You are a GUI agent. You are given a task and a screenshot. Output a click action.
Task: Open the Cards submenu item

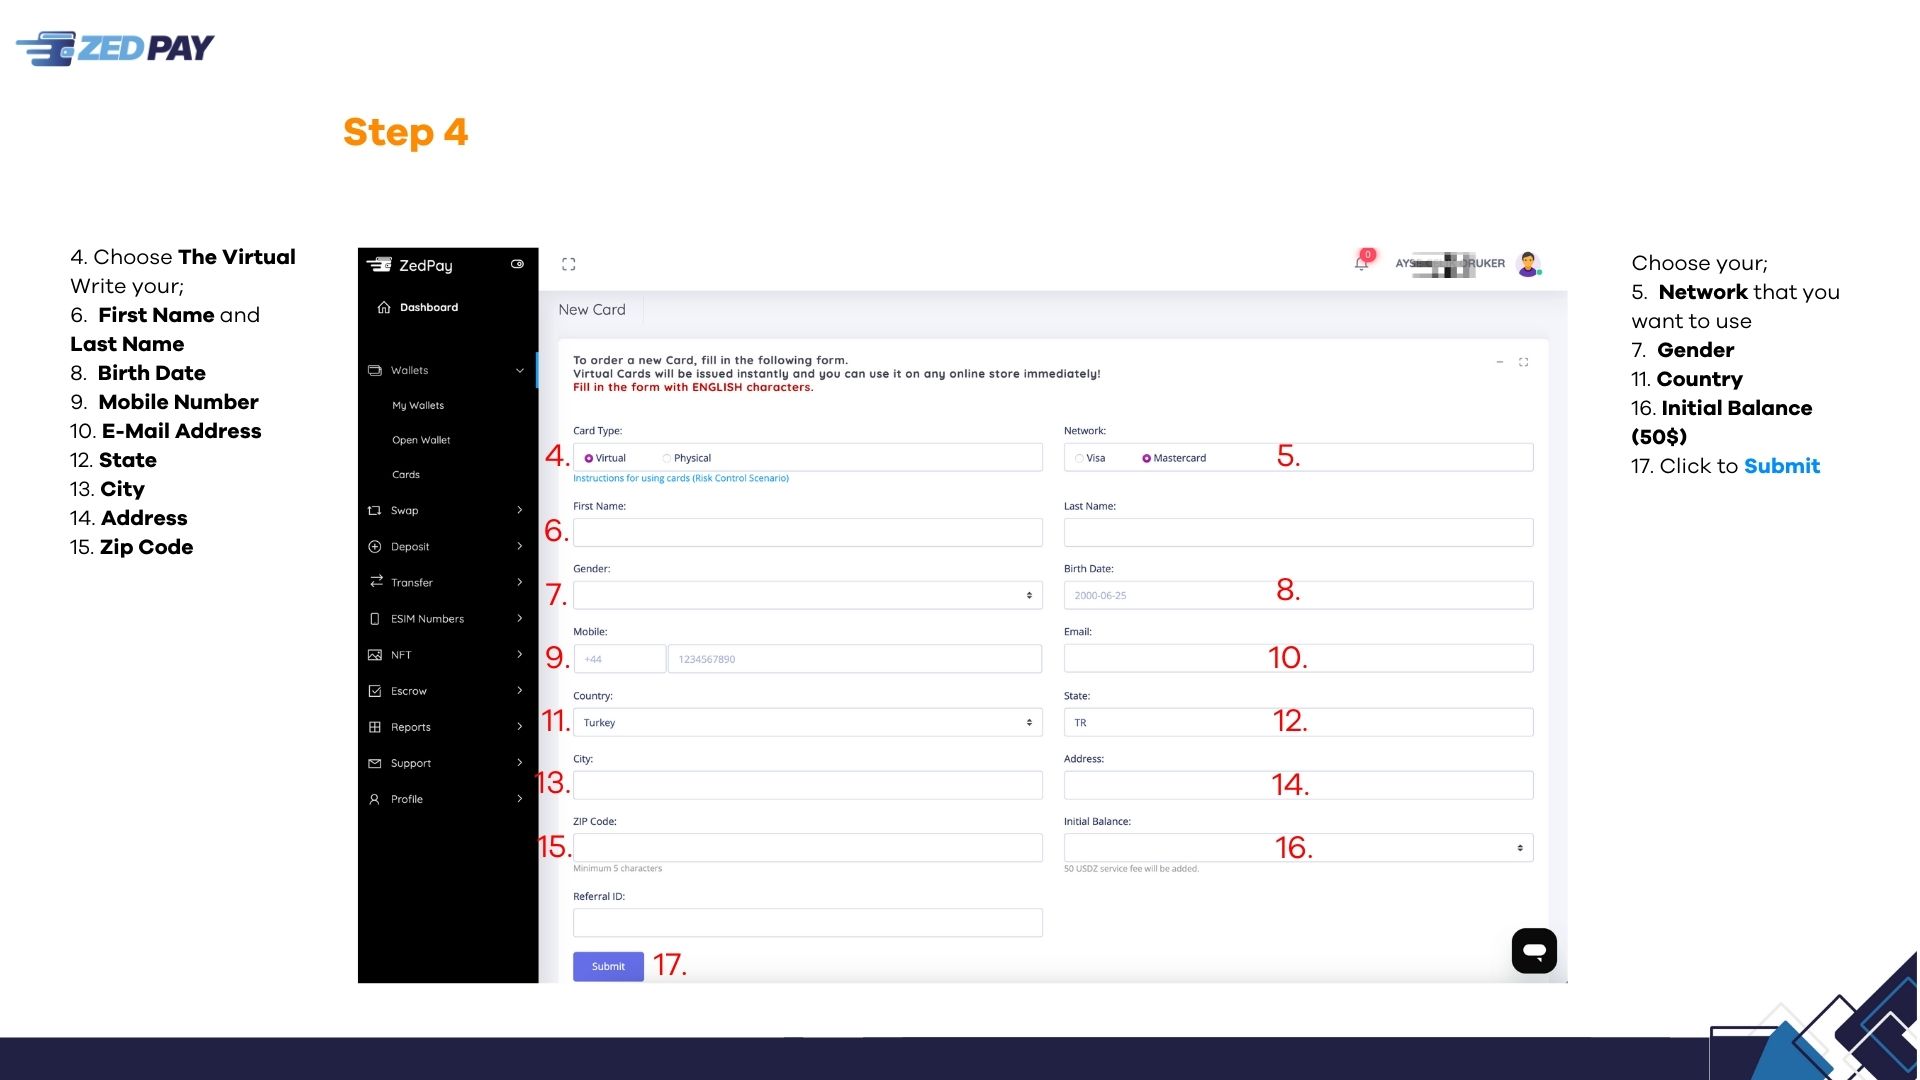tap(406, 475)
